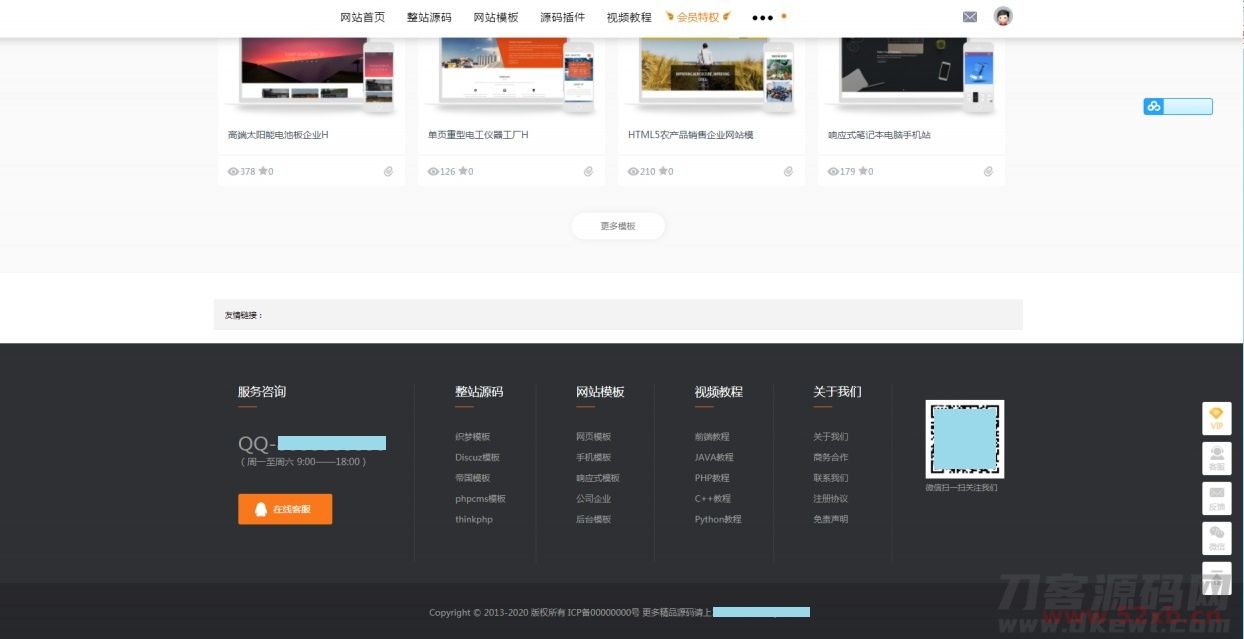Star the HTML5农产品销售企业网站 template card
The width and height of the screenshot is (1244, 639).
coord(664,171)
